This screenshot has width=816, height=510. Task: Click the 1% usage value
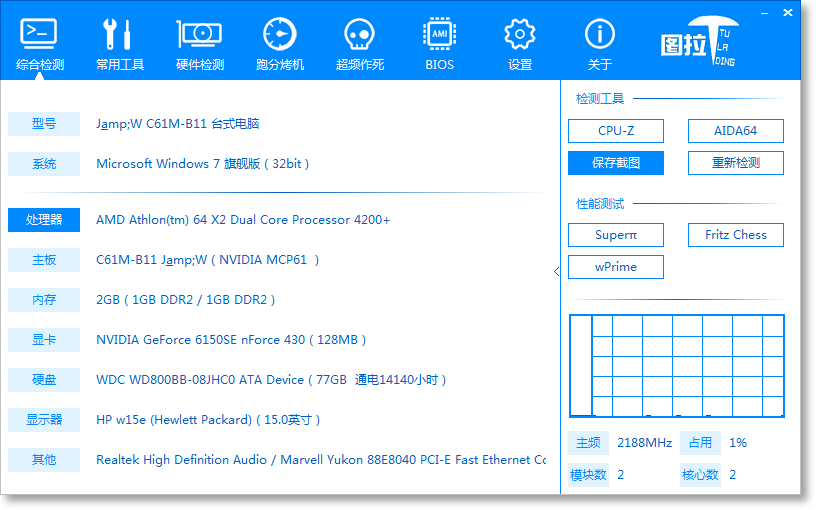coord(738,443)
